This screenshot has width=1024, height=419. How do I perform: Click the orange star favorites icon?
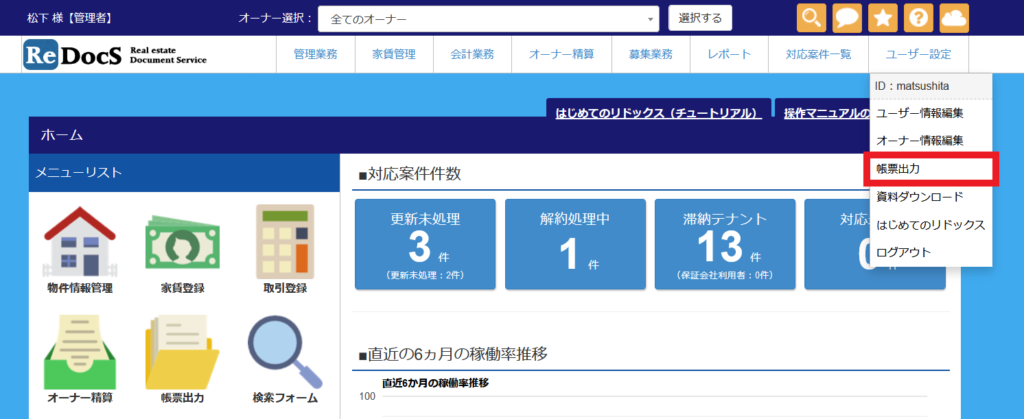click(x=884, y=18)
